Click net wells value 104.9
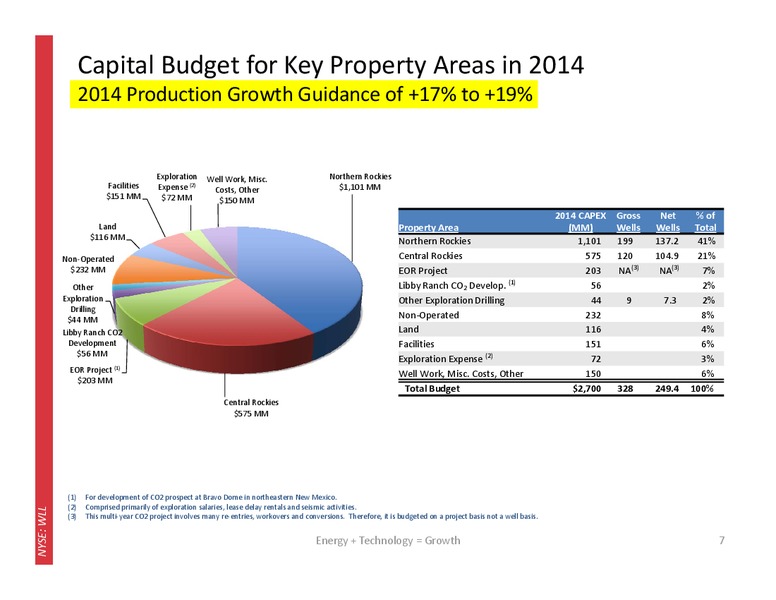 pyautogui.click(x=667, y=256)
